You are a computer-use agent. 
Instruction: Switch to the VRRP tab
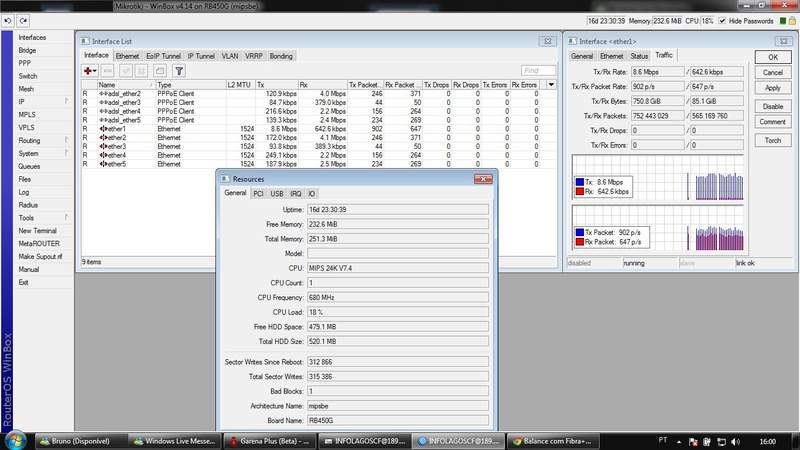pyautogui.click(x=254, y=56)
